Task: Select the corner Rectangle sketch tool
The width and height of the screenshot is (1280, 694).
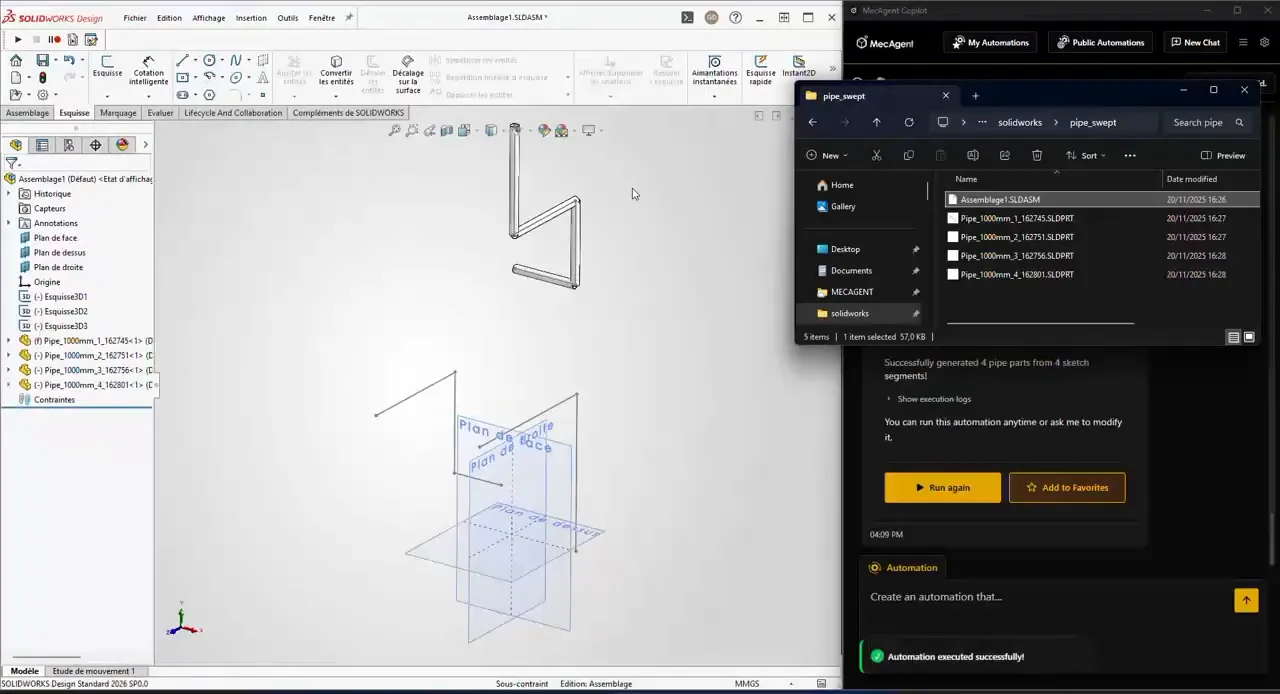Action: click(x=182, y=78)
